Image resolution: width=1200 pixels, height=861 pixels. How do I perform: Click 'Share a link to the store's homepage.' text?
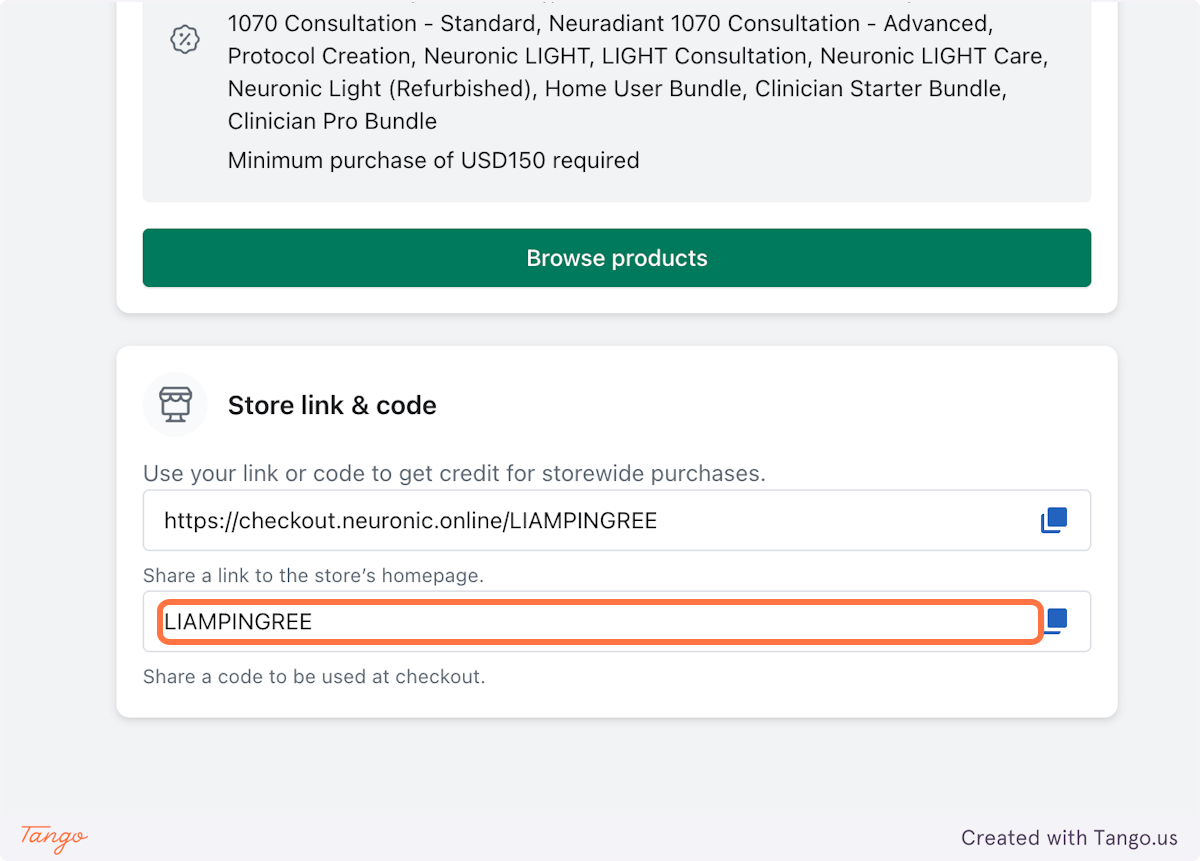(313, 576)
